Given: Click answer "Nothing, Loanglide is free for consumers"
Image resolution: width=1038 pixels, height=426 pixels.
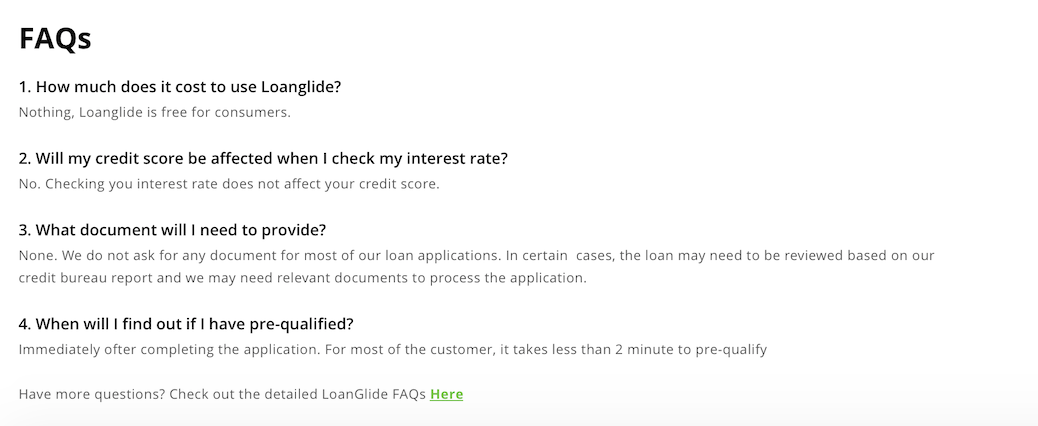Looking at the screenshot, I should point(154,112).
